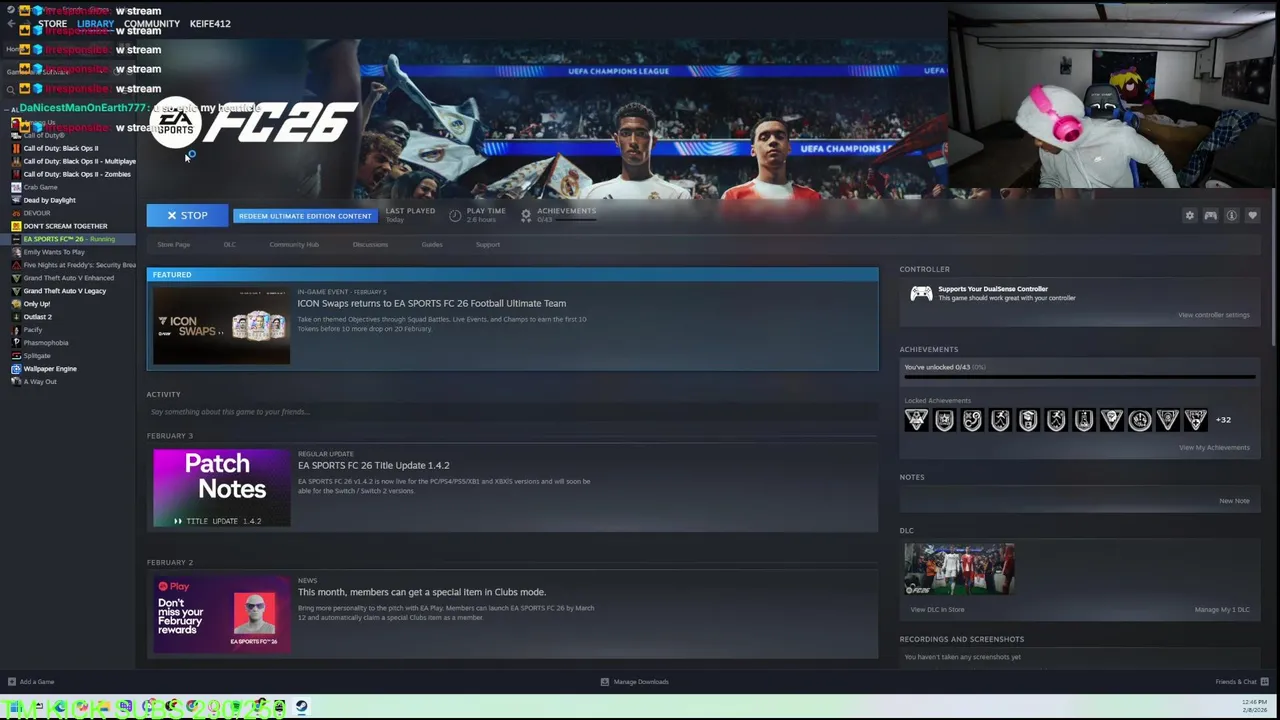Open controller layout icon for FC 26

point(1210,215)
